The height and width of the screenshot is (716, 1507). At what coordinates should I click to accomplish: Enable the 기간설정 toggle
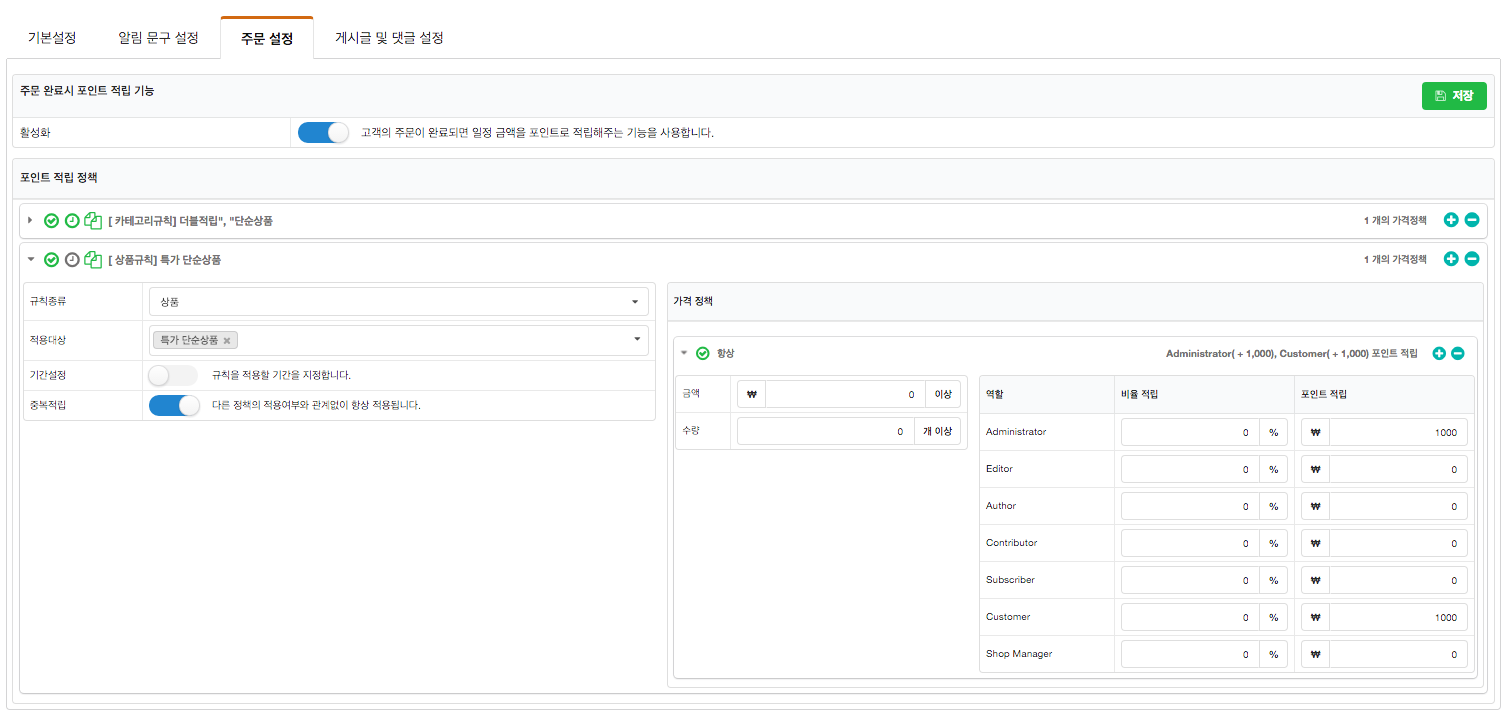click(173, 375)
